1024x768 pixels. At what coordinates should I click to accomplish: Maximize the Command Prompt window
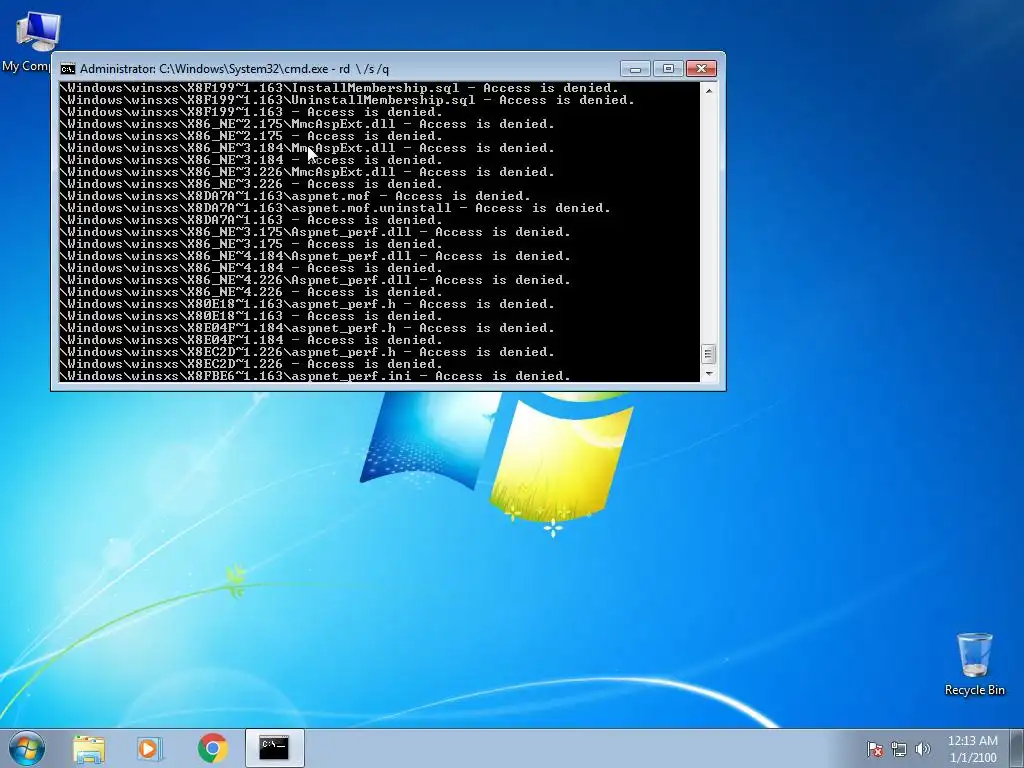668,69
